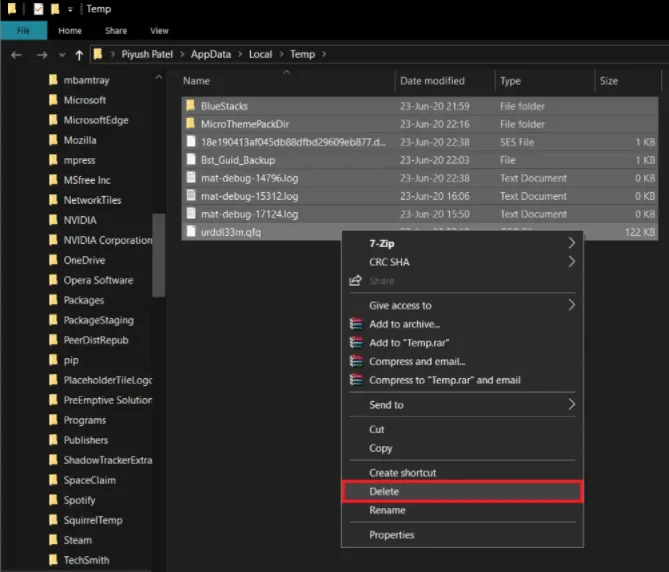This screenshot has width=669, height=572.
Task: Expand chevron after Temp in address bar
Action: [324, 54]
